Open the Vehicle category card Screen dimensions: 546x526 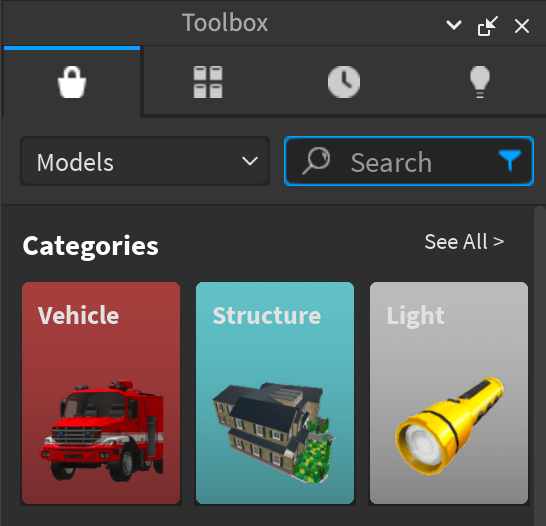point(101,393)
